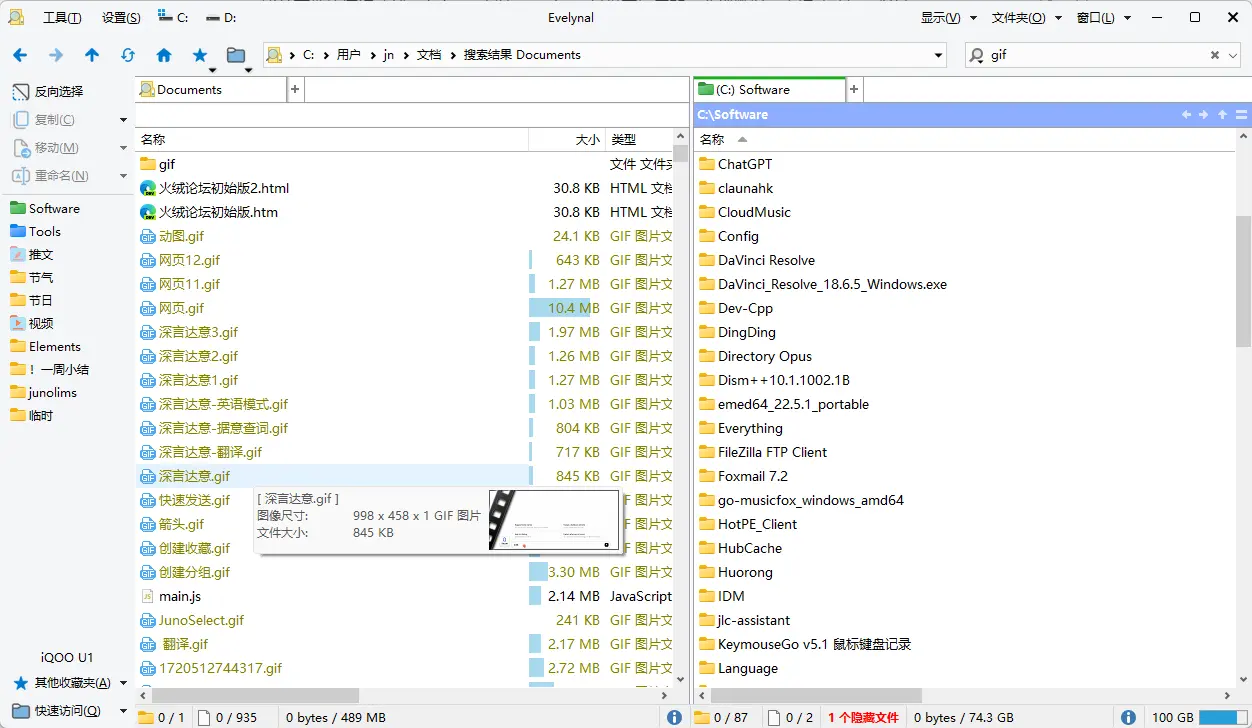
Task: Add a new tab beside (C:) Software
Action: pos(854,90)
